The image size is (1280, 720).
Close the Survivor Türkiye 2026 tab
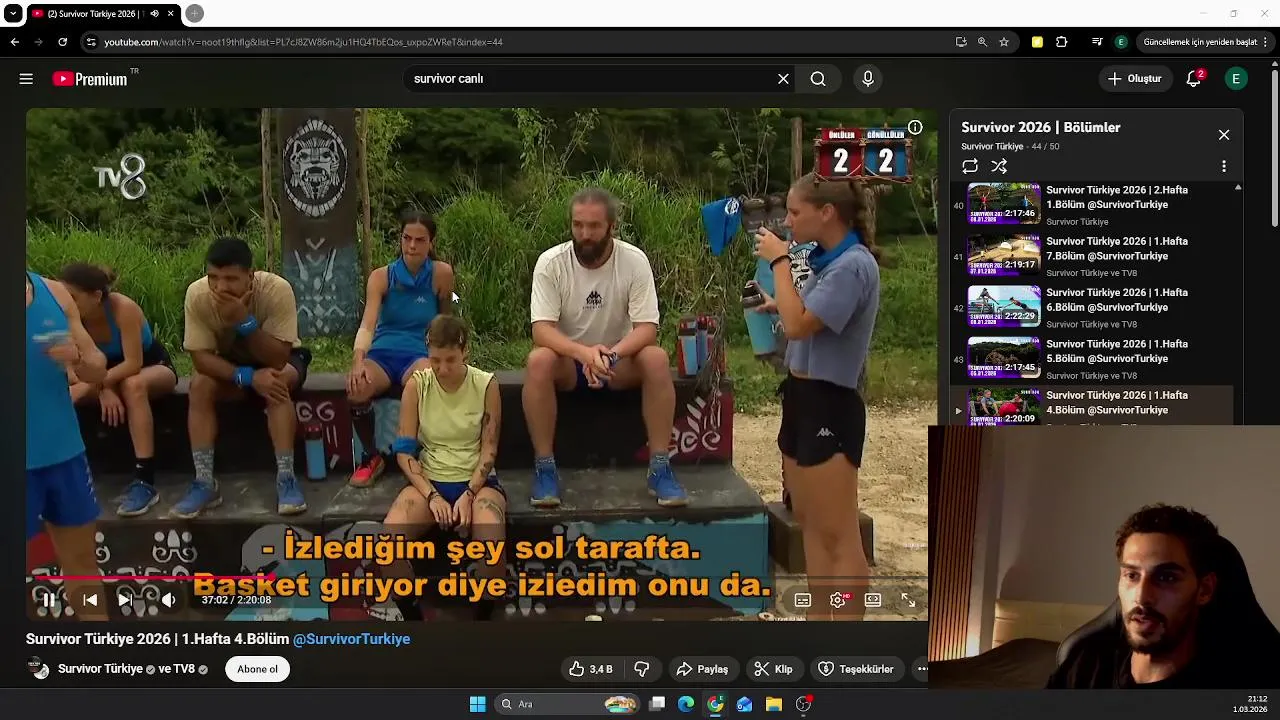[x=171, y=14]
